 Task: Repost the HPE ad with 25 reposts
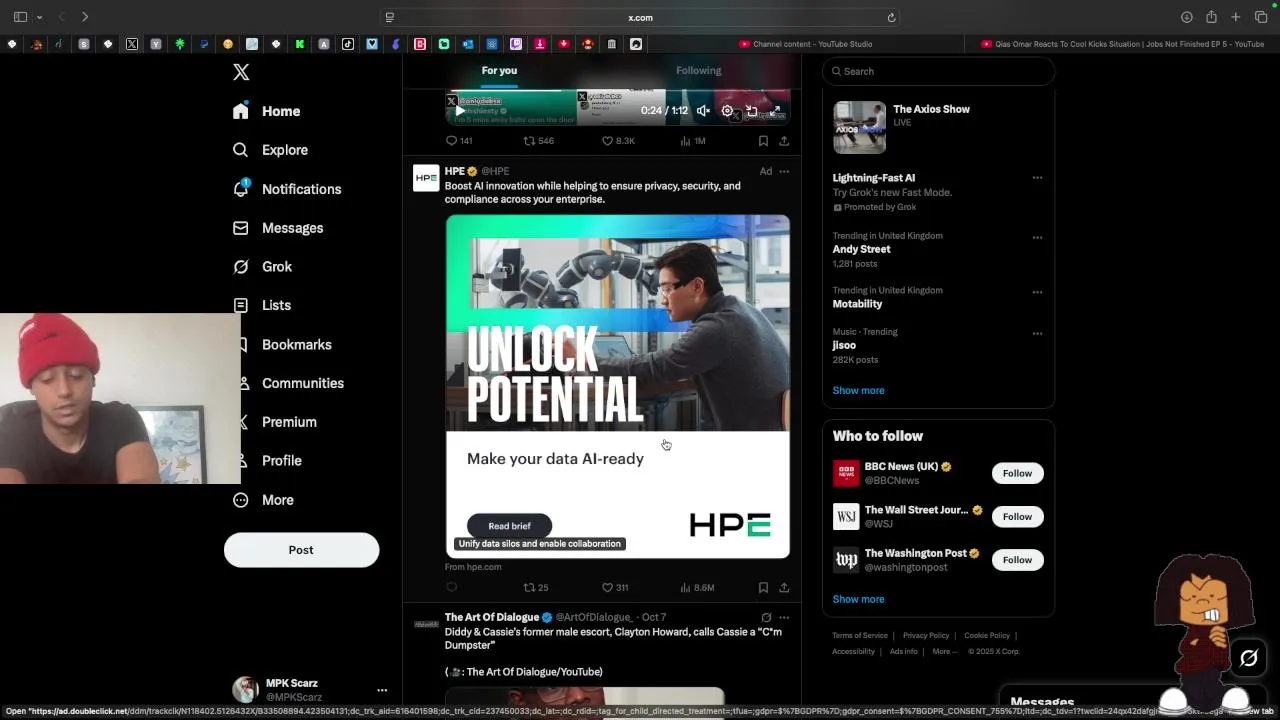537,588
